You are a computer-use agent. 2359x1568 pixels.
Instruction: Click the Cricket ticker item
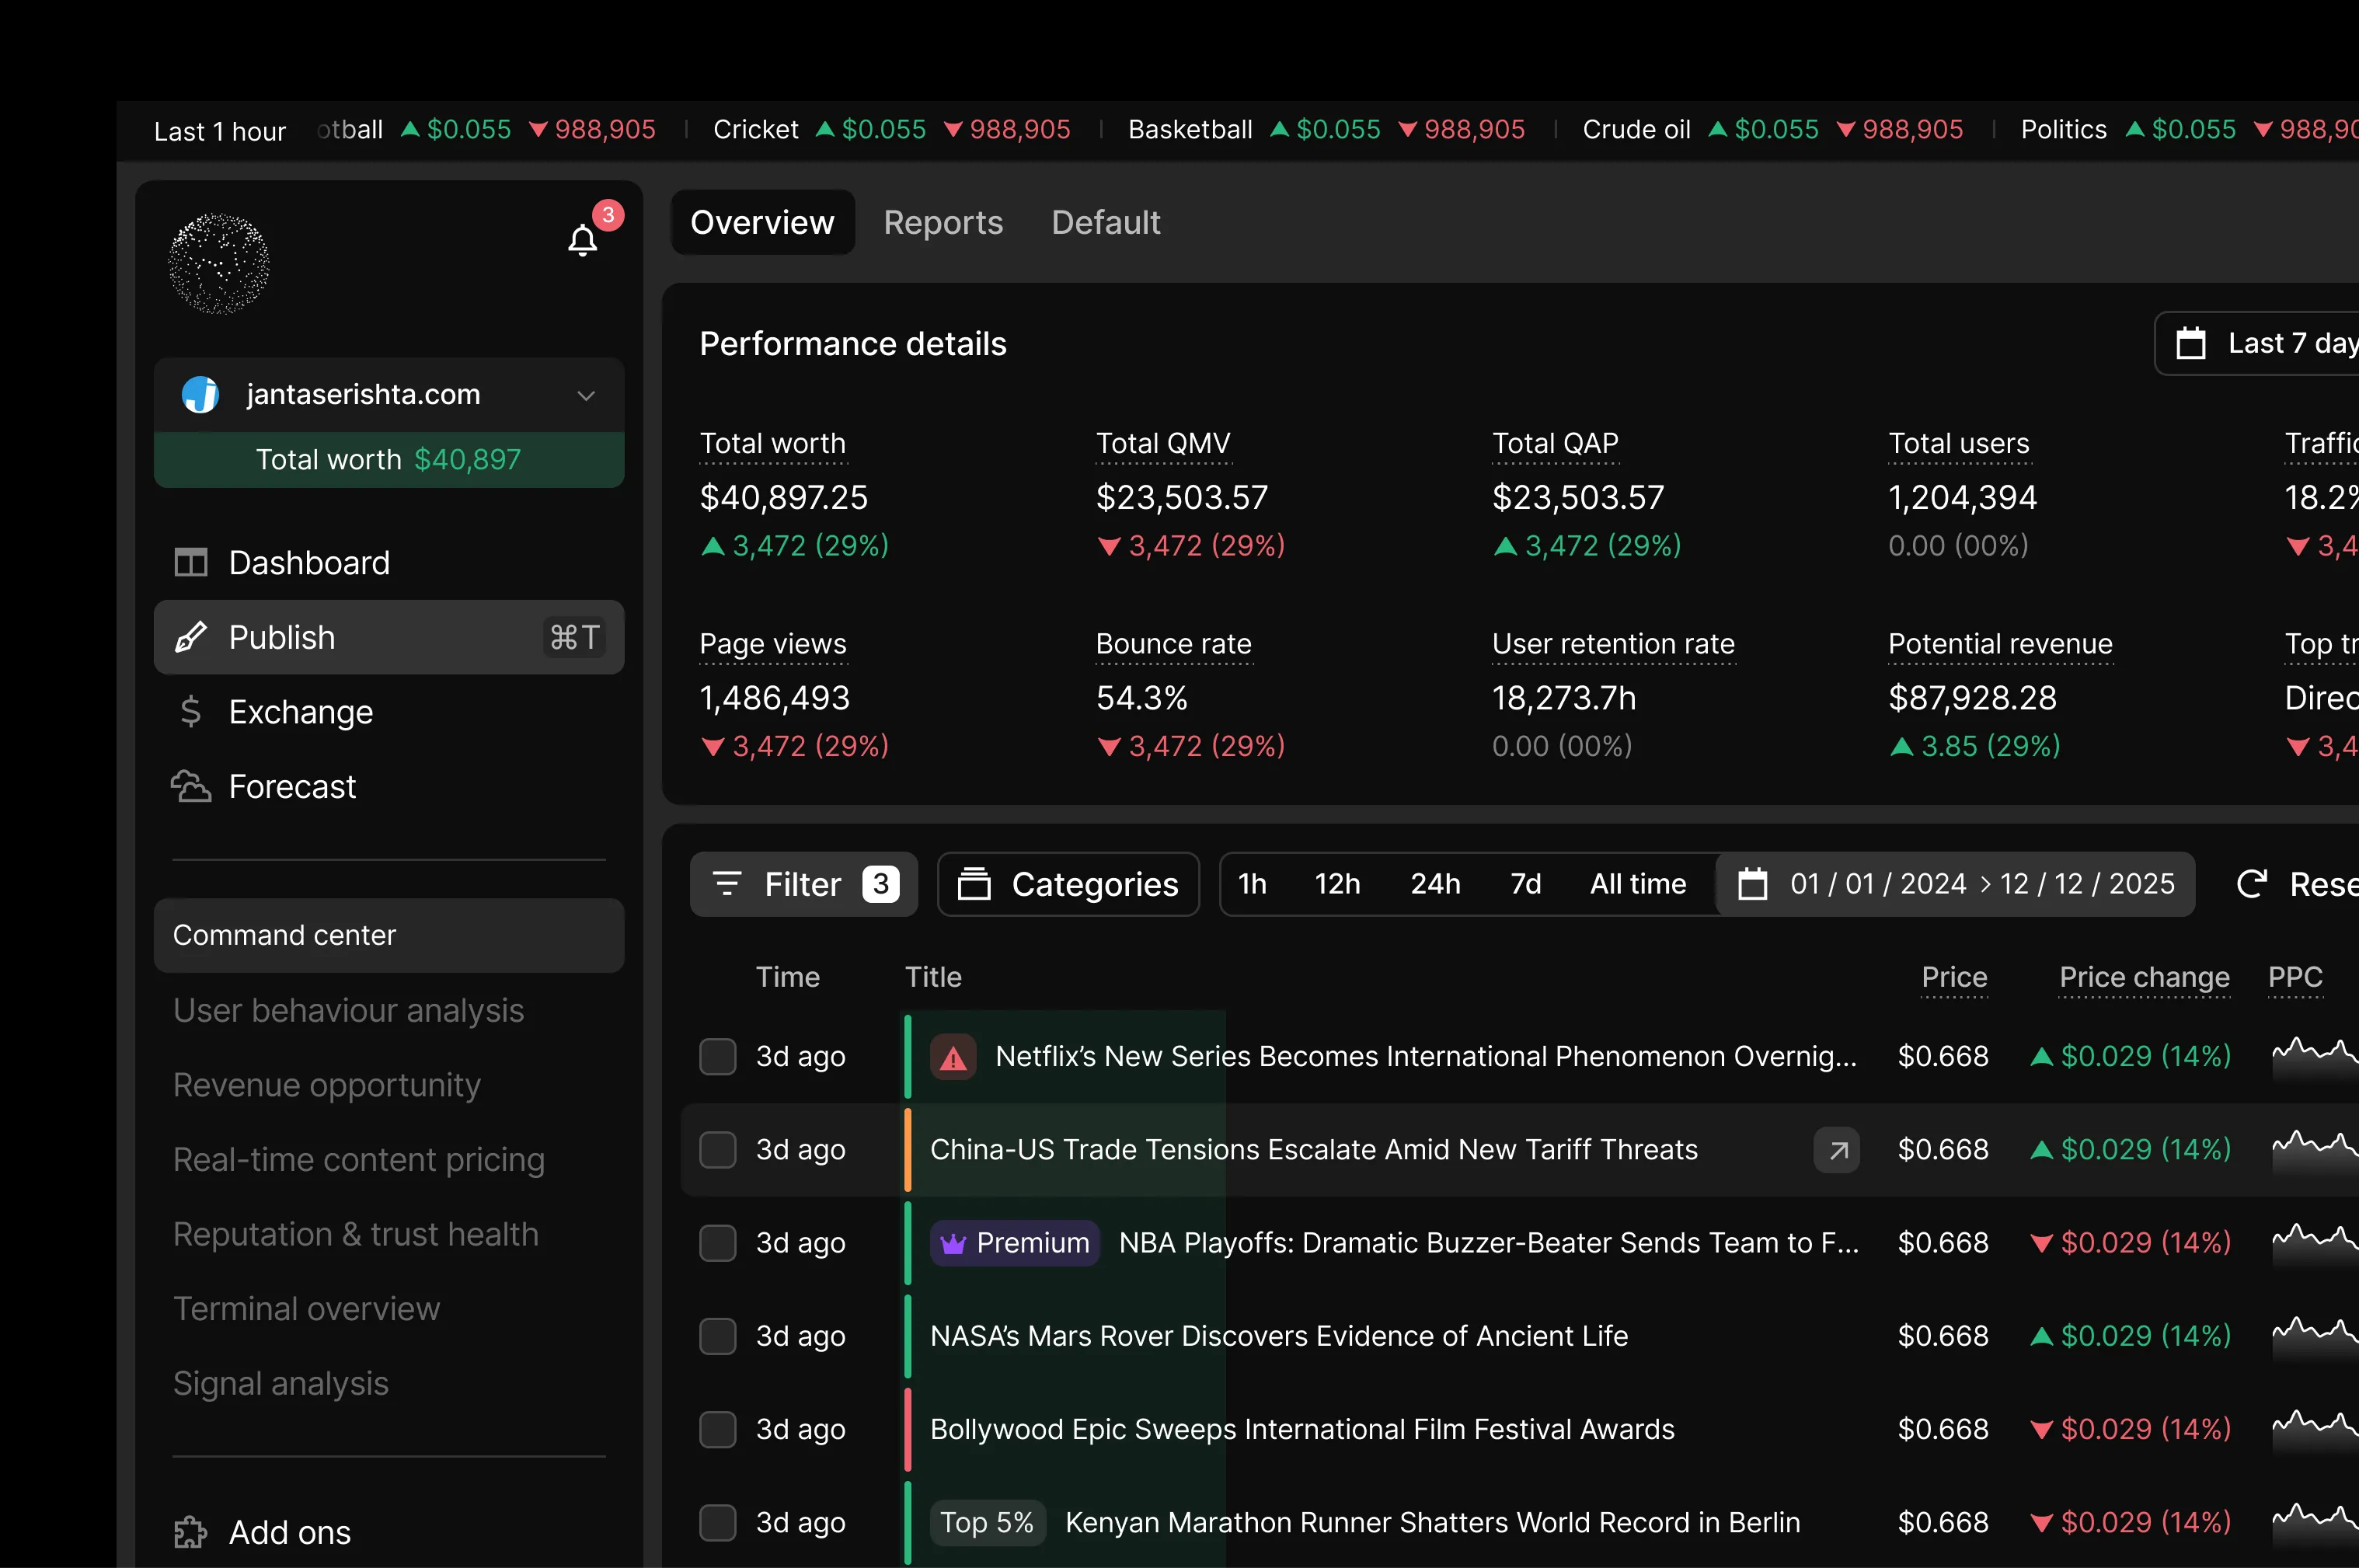[891, 130]
